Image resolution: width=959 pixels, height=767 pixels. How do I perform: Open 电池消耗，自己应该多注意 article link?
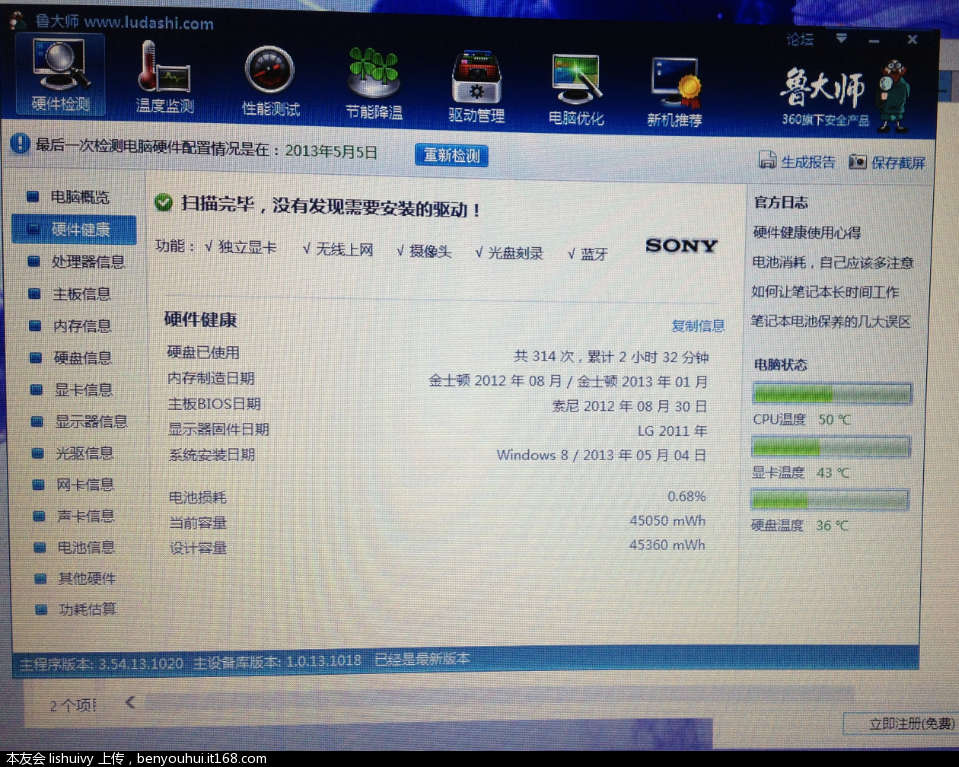pyautogui.click(x=832, y=262)
